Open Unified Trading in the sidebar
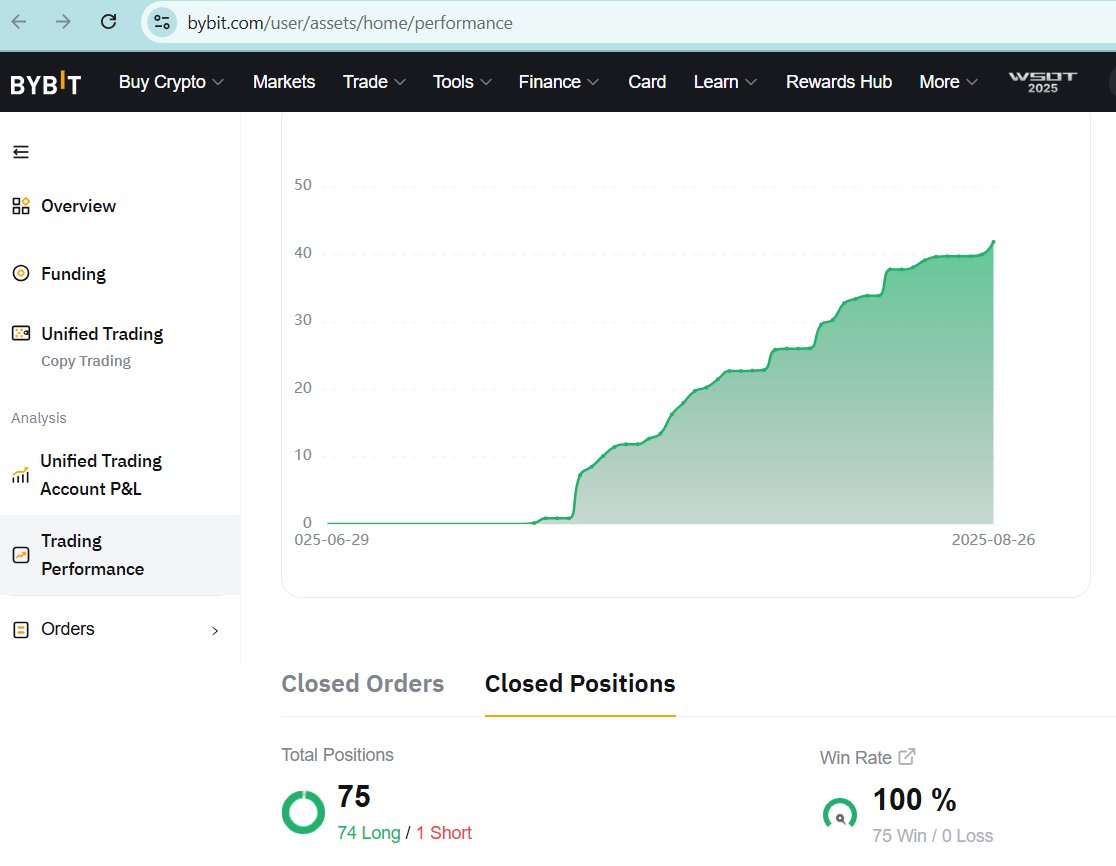Viewport: 1116px width, 866px height. [x=102, y=334]
